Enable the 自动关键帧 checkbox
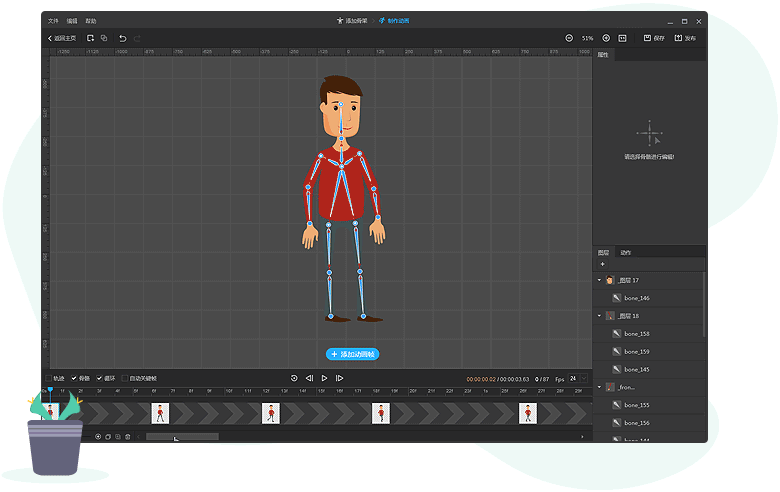780x492 pixels. coord(125,379)
